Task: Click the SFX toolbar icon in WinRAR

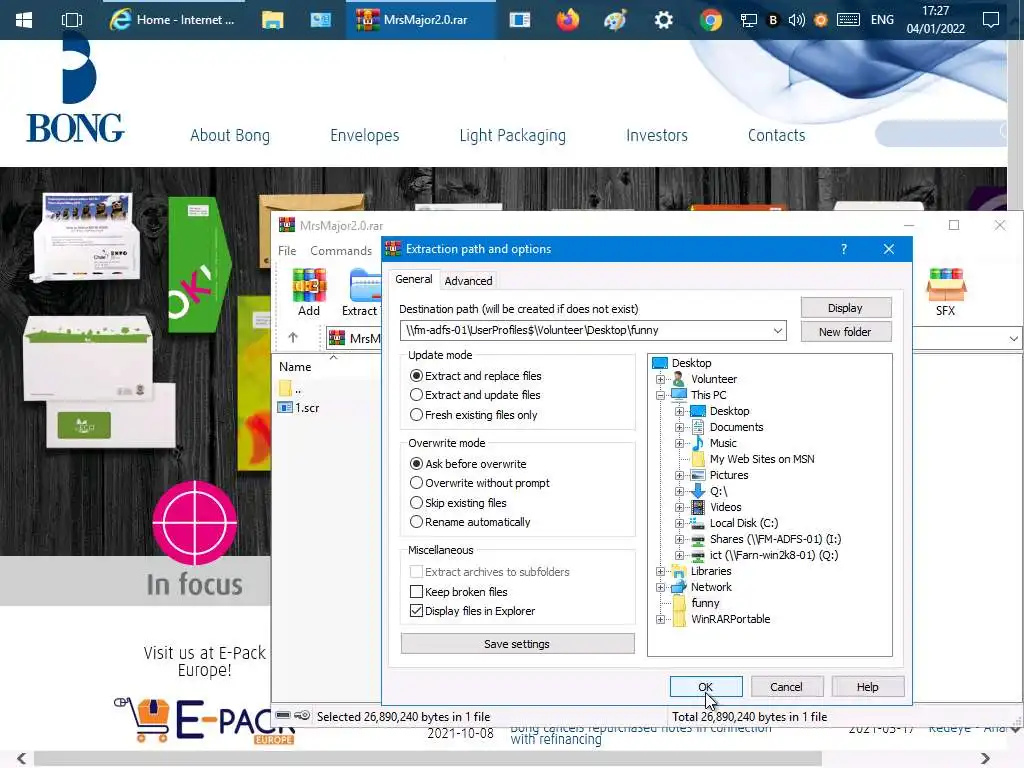Action: pos(946,292)
